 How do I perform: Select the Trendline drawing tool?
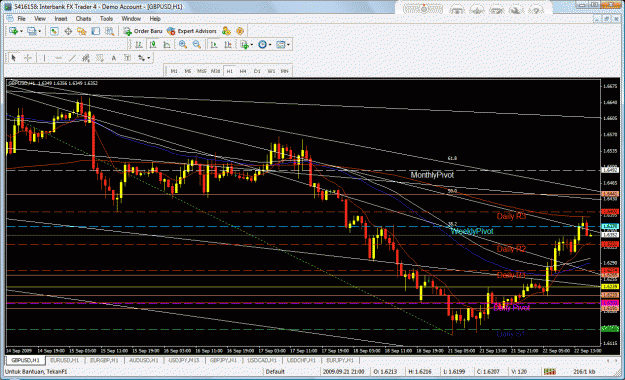[x=72, y=58]
